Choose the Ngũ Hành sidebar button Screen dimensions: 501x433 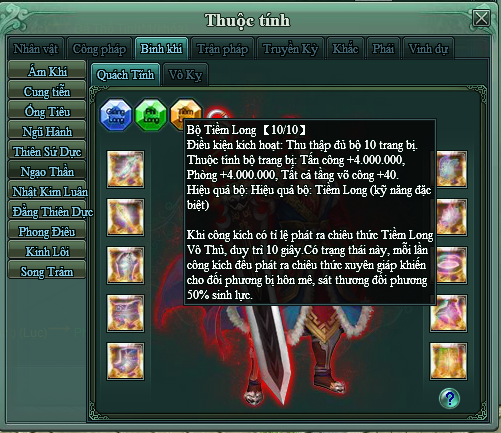47,131
